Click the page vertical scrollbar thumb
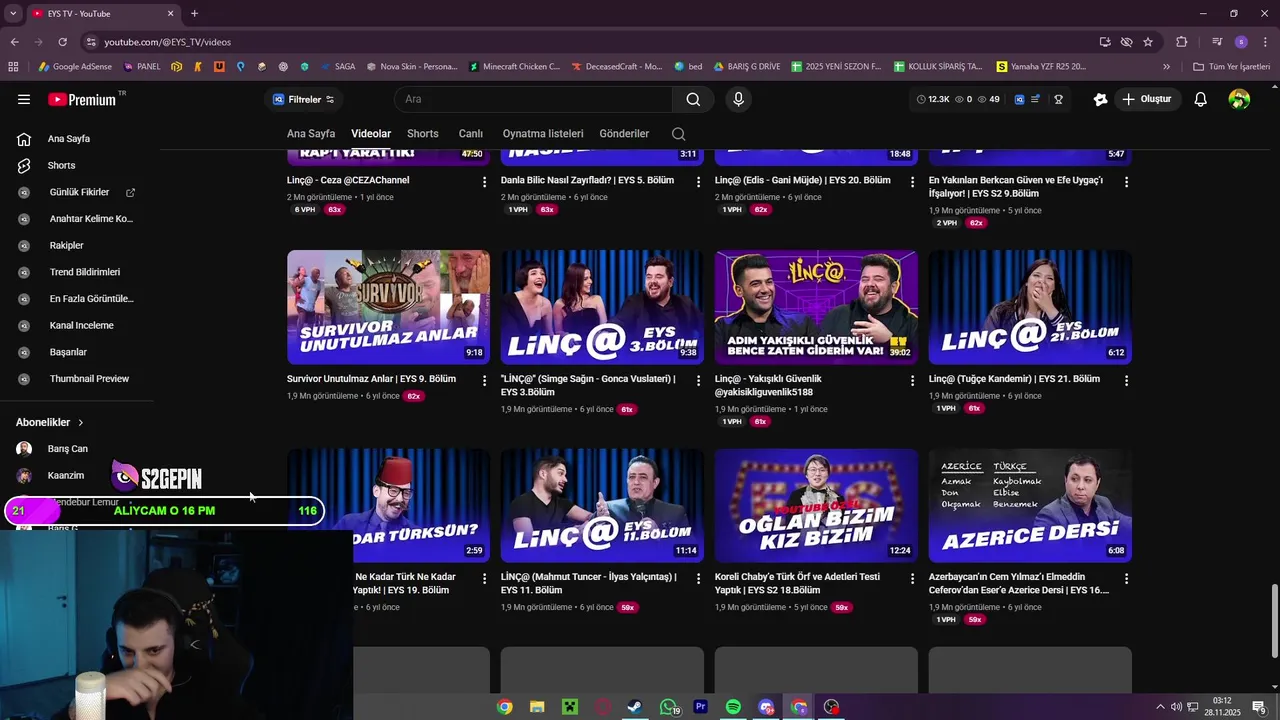The width and height of the screenshot is (1280, 720). (1274, 621)
